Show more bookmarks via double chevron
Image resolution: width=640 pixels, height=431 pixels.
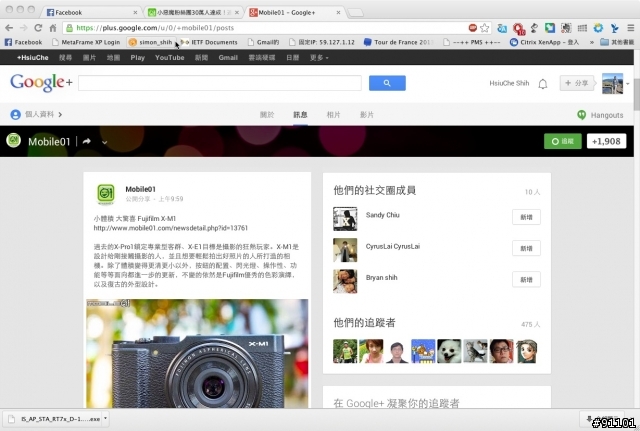tap(591, 42)
